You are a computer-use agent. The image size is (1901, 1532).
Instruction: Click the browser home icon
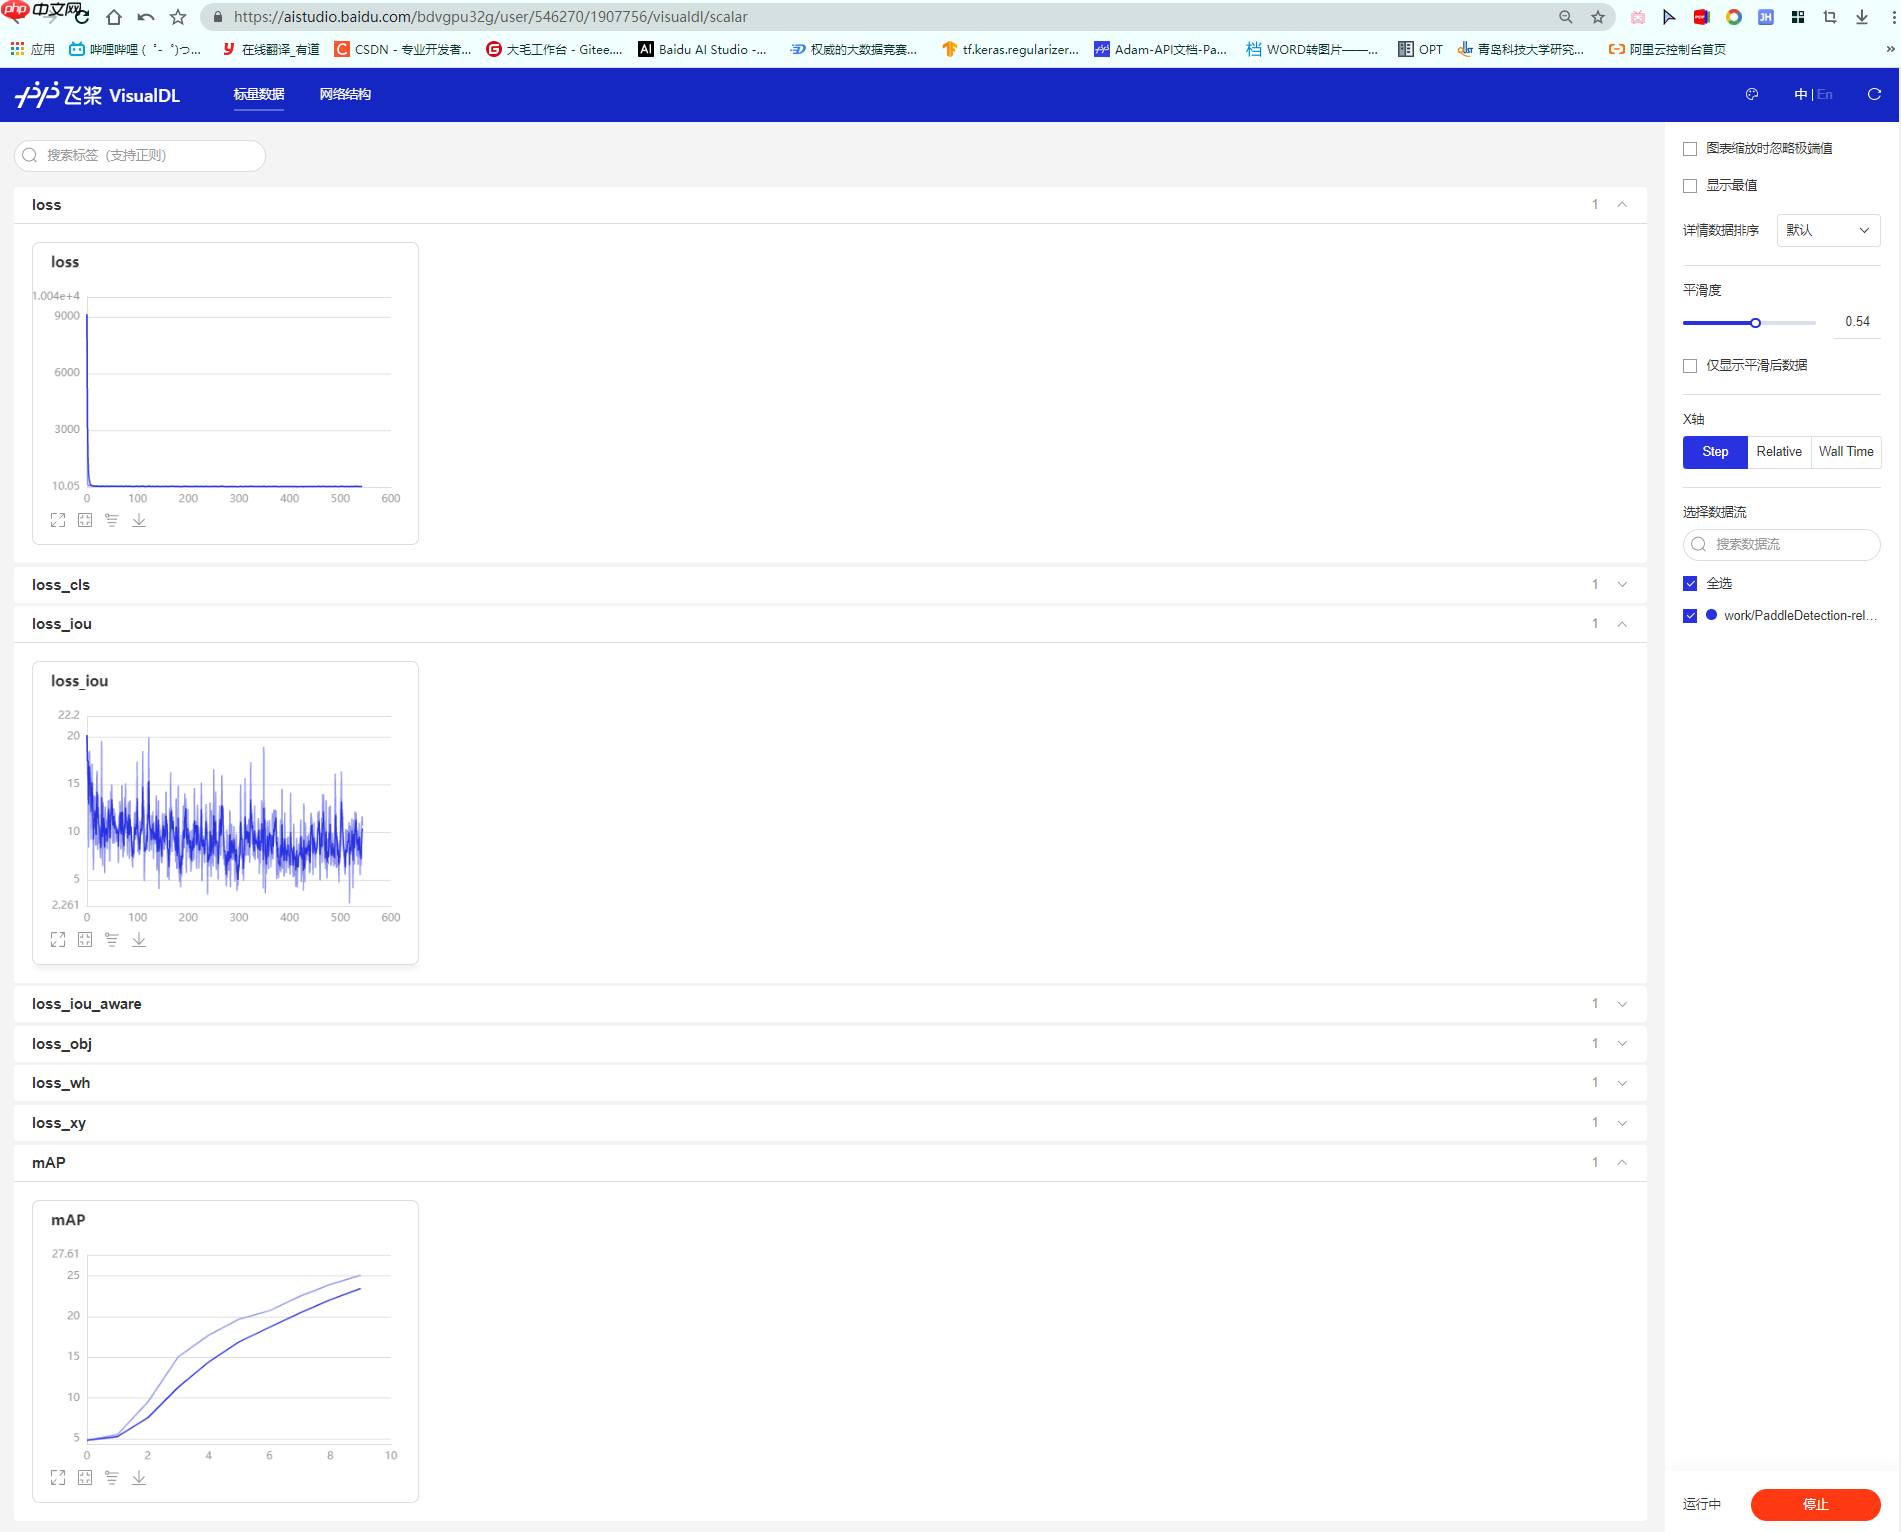(x=114, y=17)
